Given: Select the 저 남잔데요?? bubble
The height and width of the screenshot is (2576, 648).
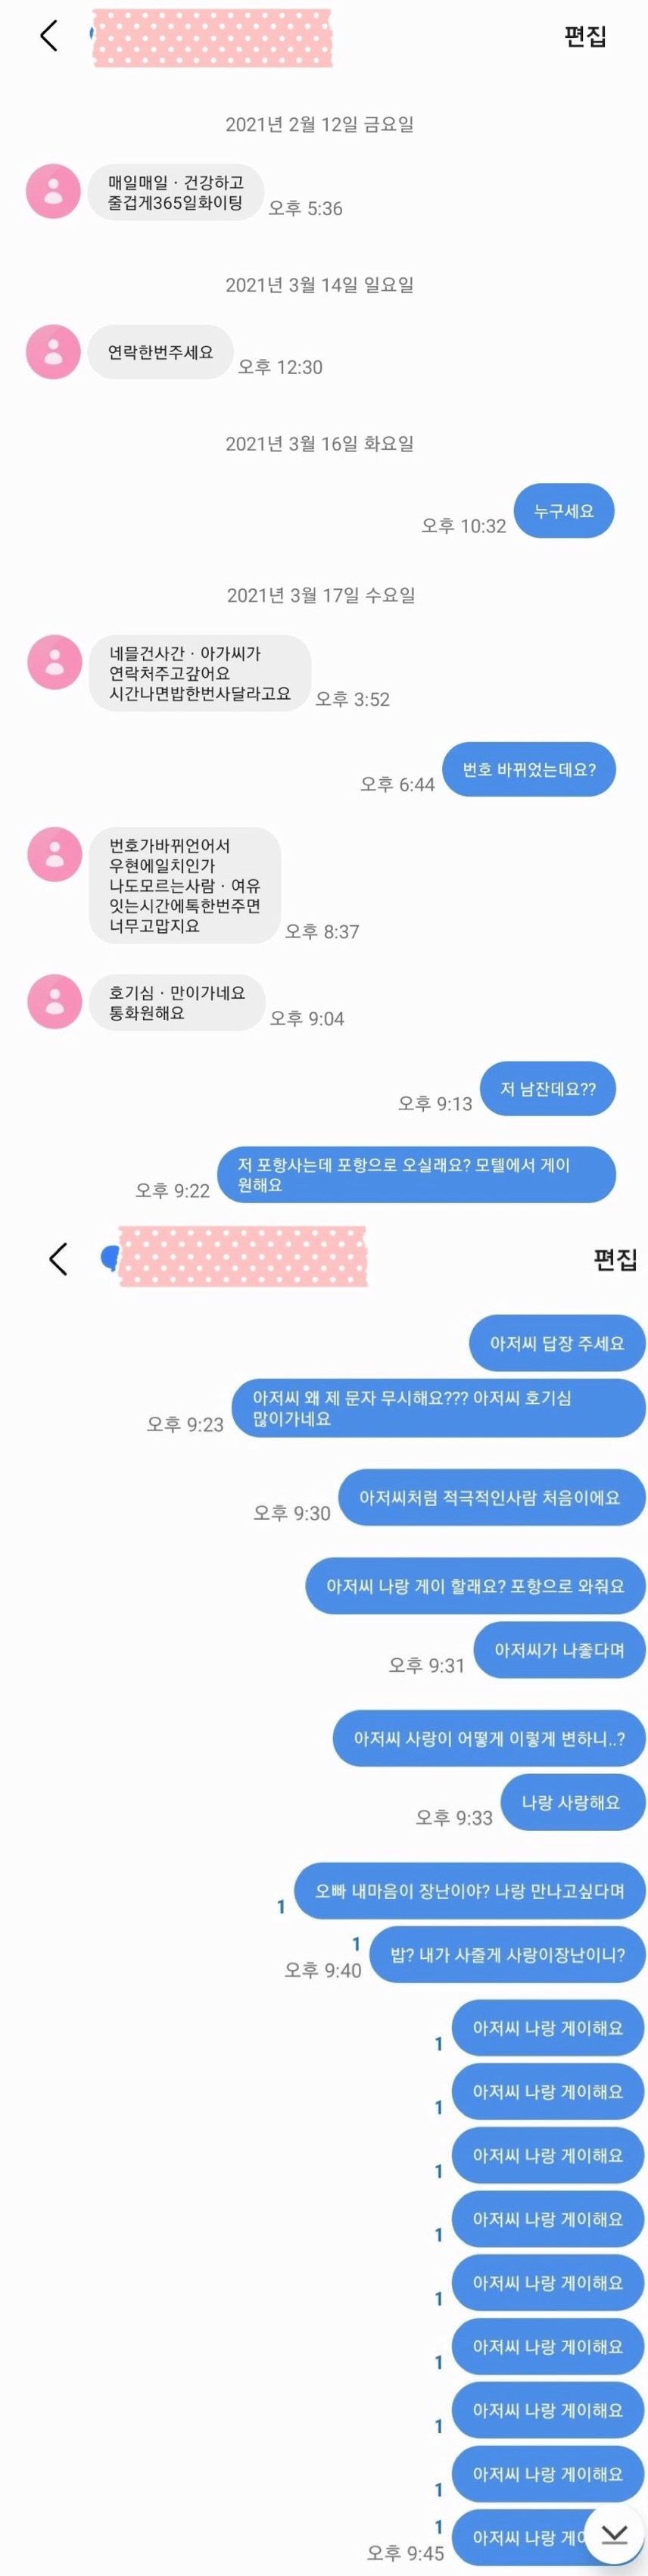Looking at the screenshot, I should (x=548, y=1088).
